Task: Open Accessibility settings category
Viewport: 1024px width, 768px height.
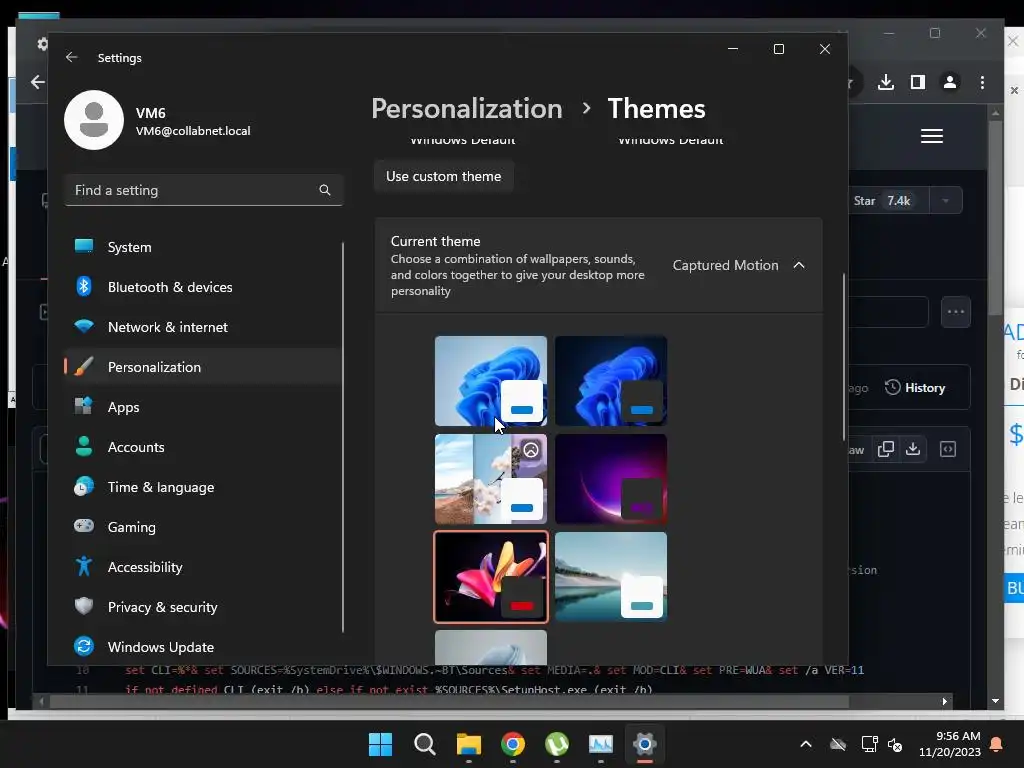Action: click(x=204, y=567)
